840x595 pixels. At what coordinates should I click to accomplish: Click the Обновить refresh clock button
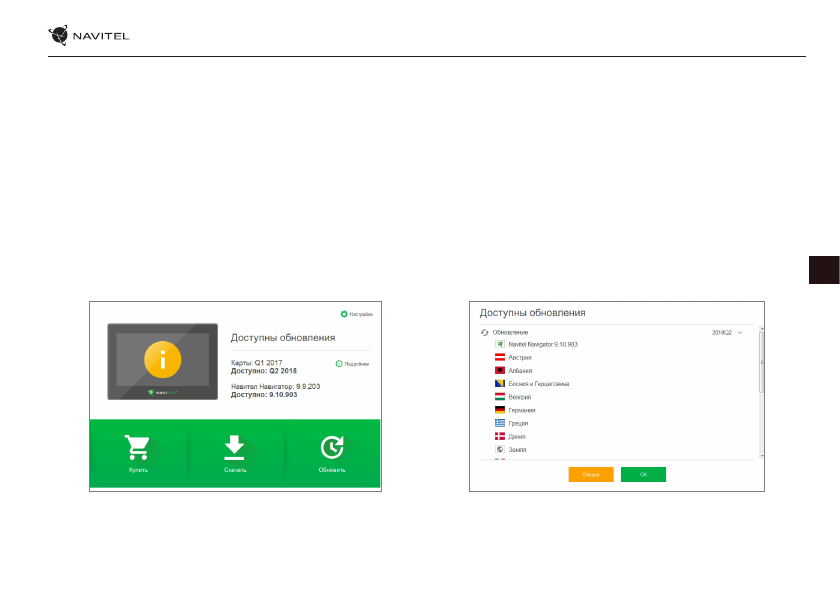[x=332, y=453]
